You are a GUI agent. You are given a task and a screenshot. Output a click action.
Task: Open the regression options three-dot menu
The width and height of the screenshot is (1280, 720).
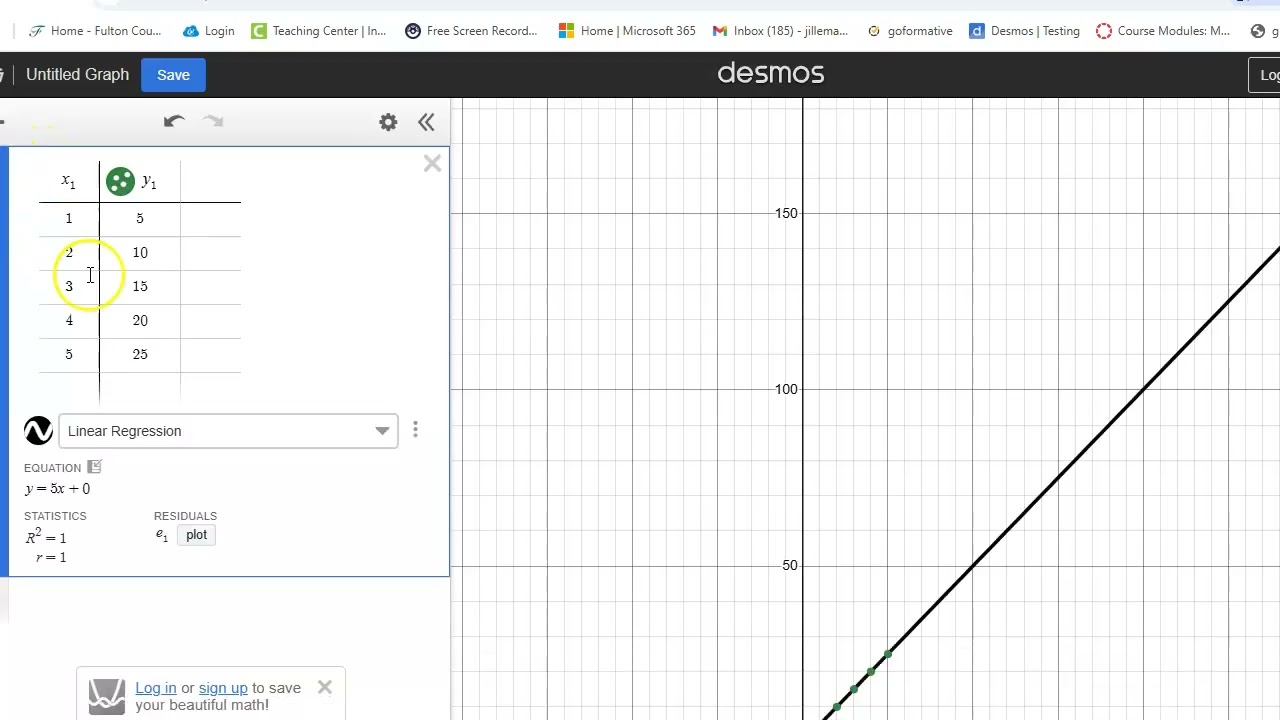click(x=415, y=431)
